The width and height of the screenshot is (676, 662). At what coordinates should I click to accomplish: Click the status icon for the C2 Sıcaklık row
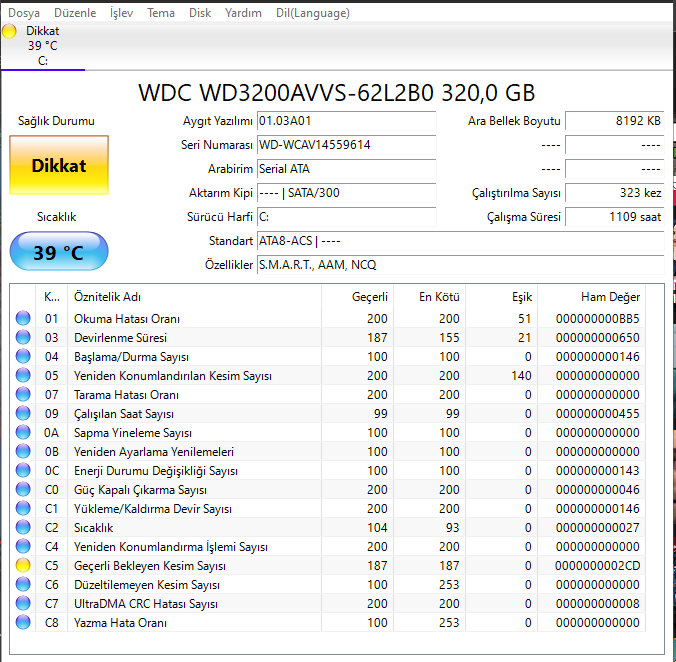coord(23,528)
